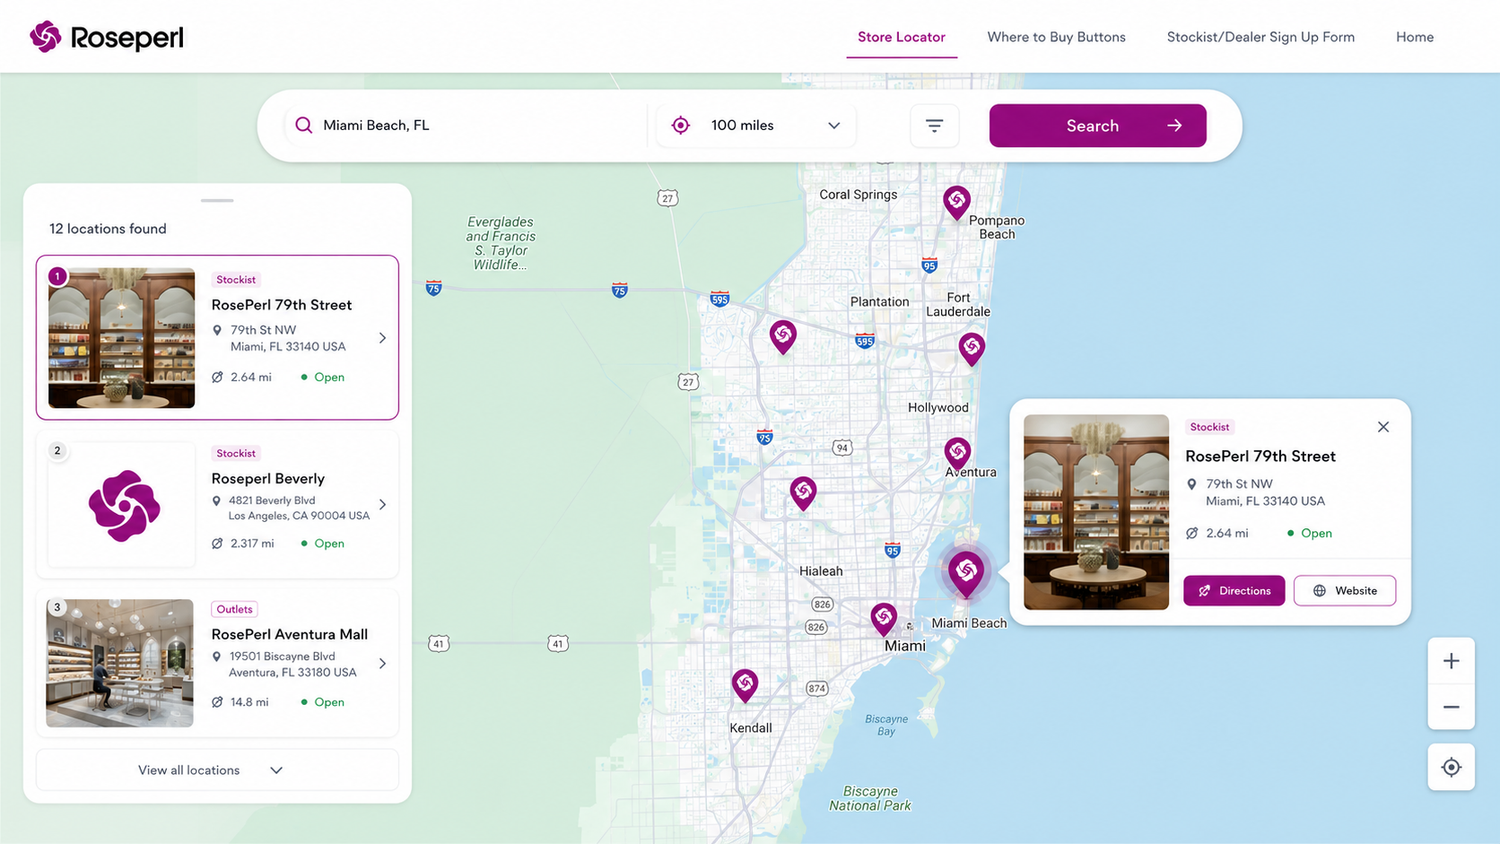Select the map pin at Fort Lauderdale
Viewport: 1500px width, 844px height.
(972, 349)
